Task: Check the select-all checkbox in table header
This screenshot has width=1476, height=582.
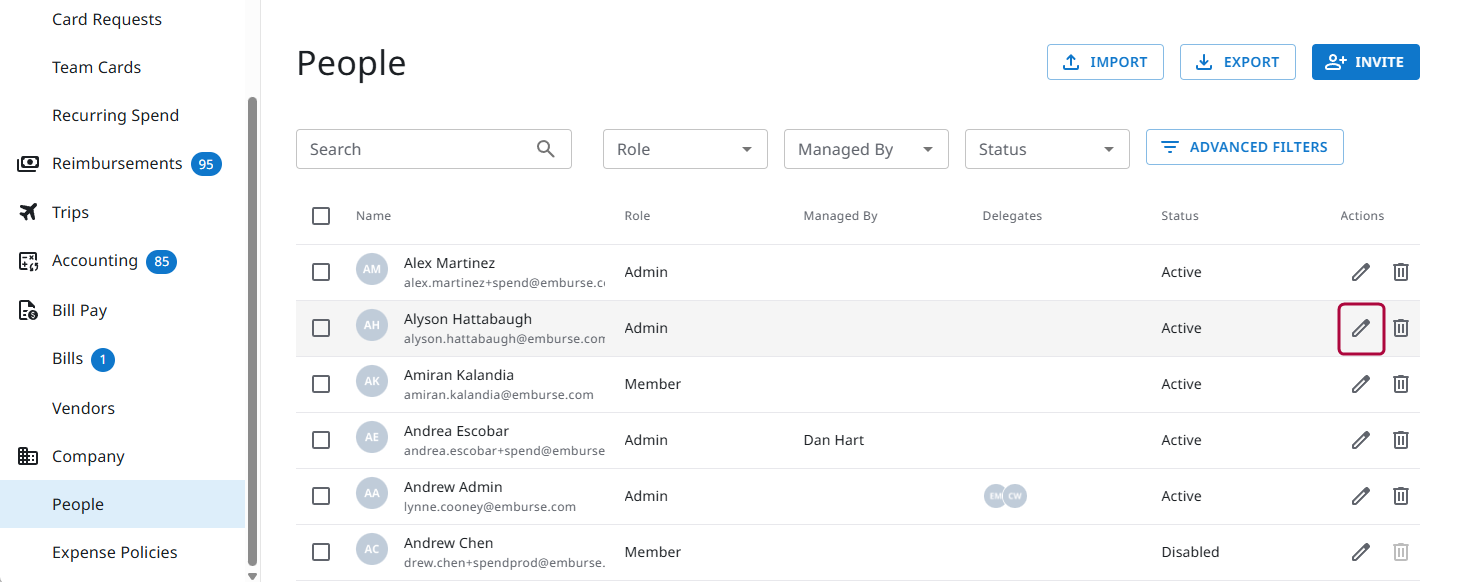Action: (x=321, y=215)
